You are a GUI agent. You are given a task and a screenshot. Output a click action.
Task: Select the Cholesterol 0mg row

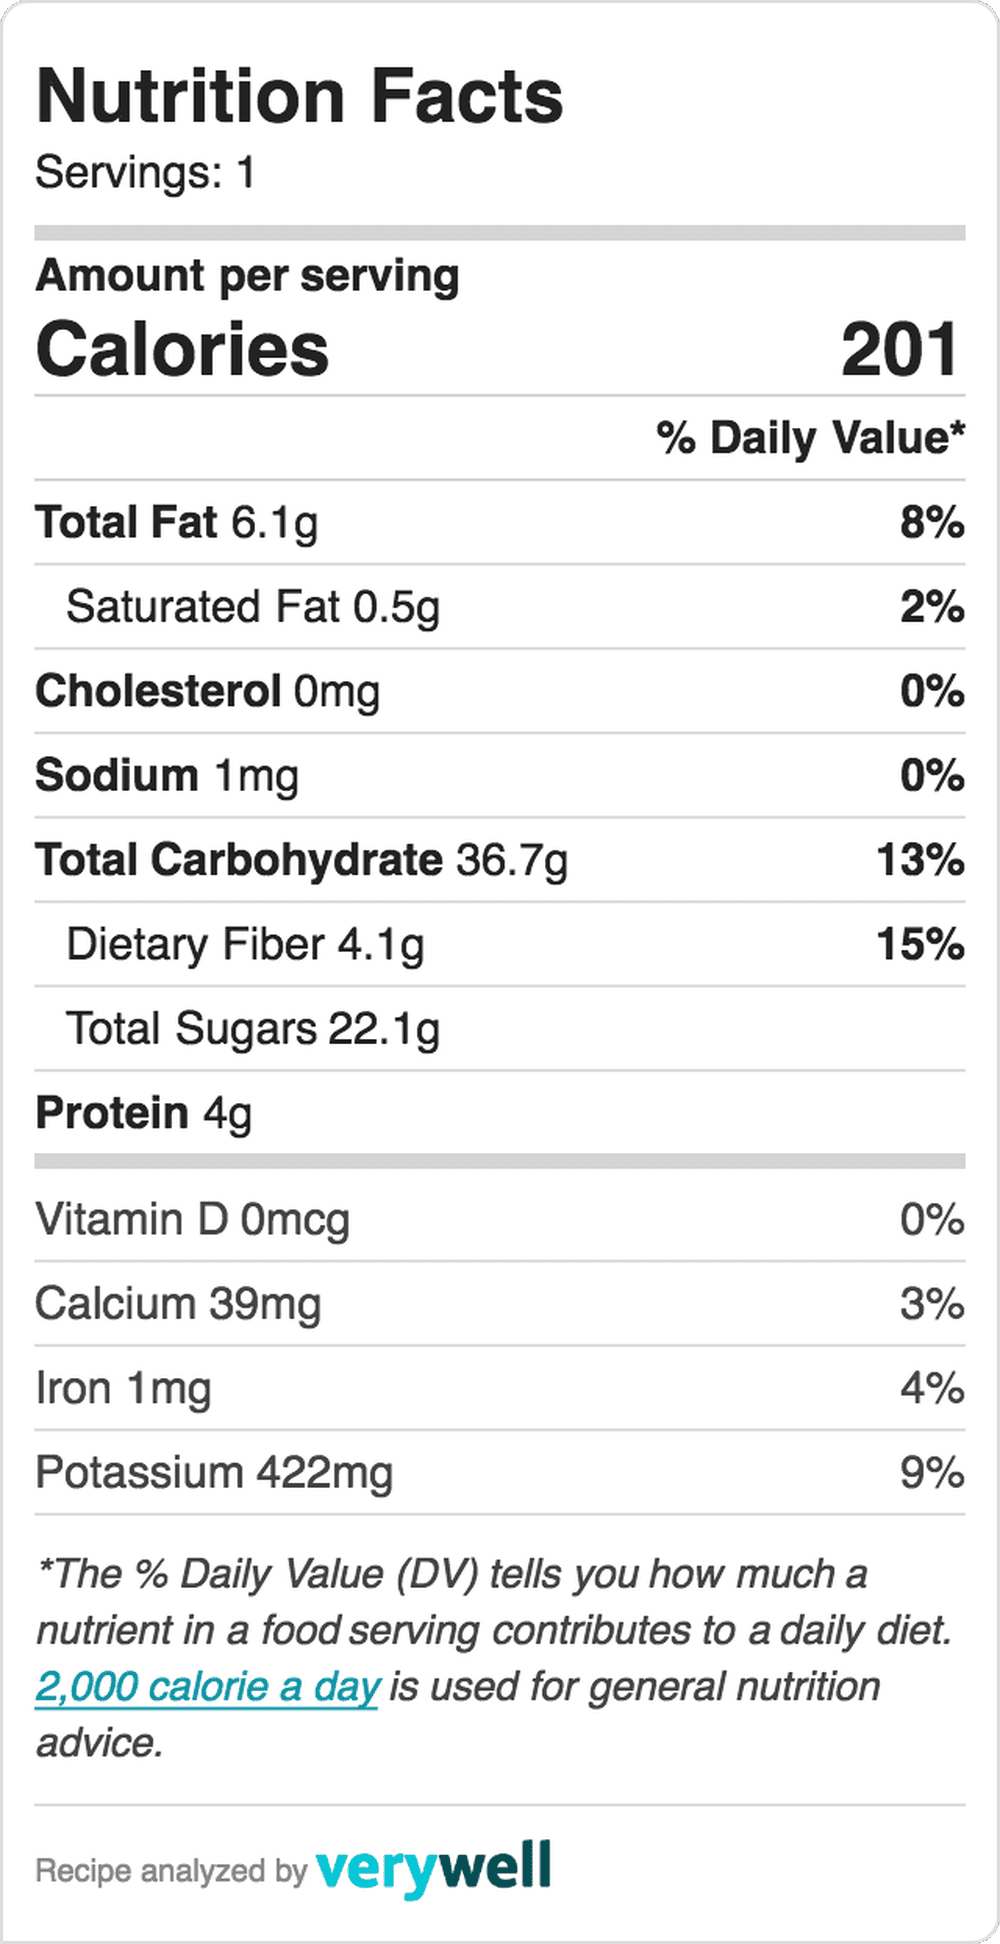pyautogui.click(x=500, y=691)
